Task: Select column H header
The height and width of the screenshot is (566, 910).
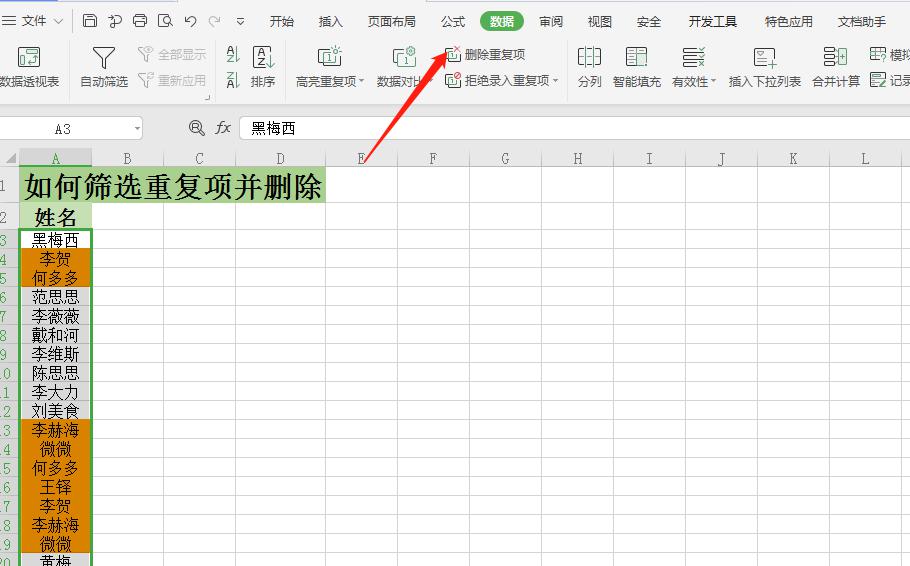Action: [577, 158]
